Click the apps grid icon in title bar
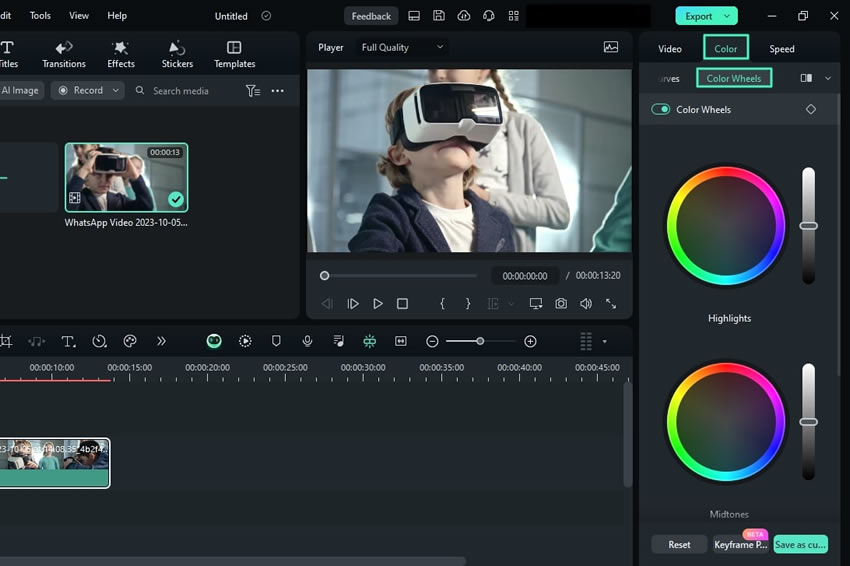 (x=513, y=16)
